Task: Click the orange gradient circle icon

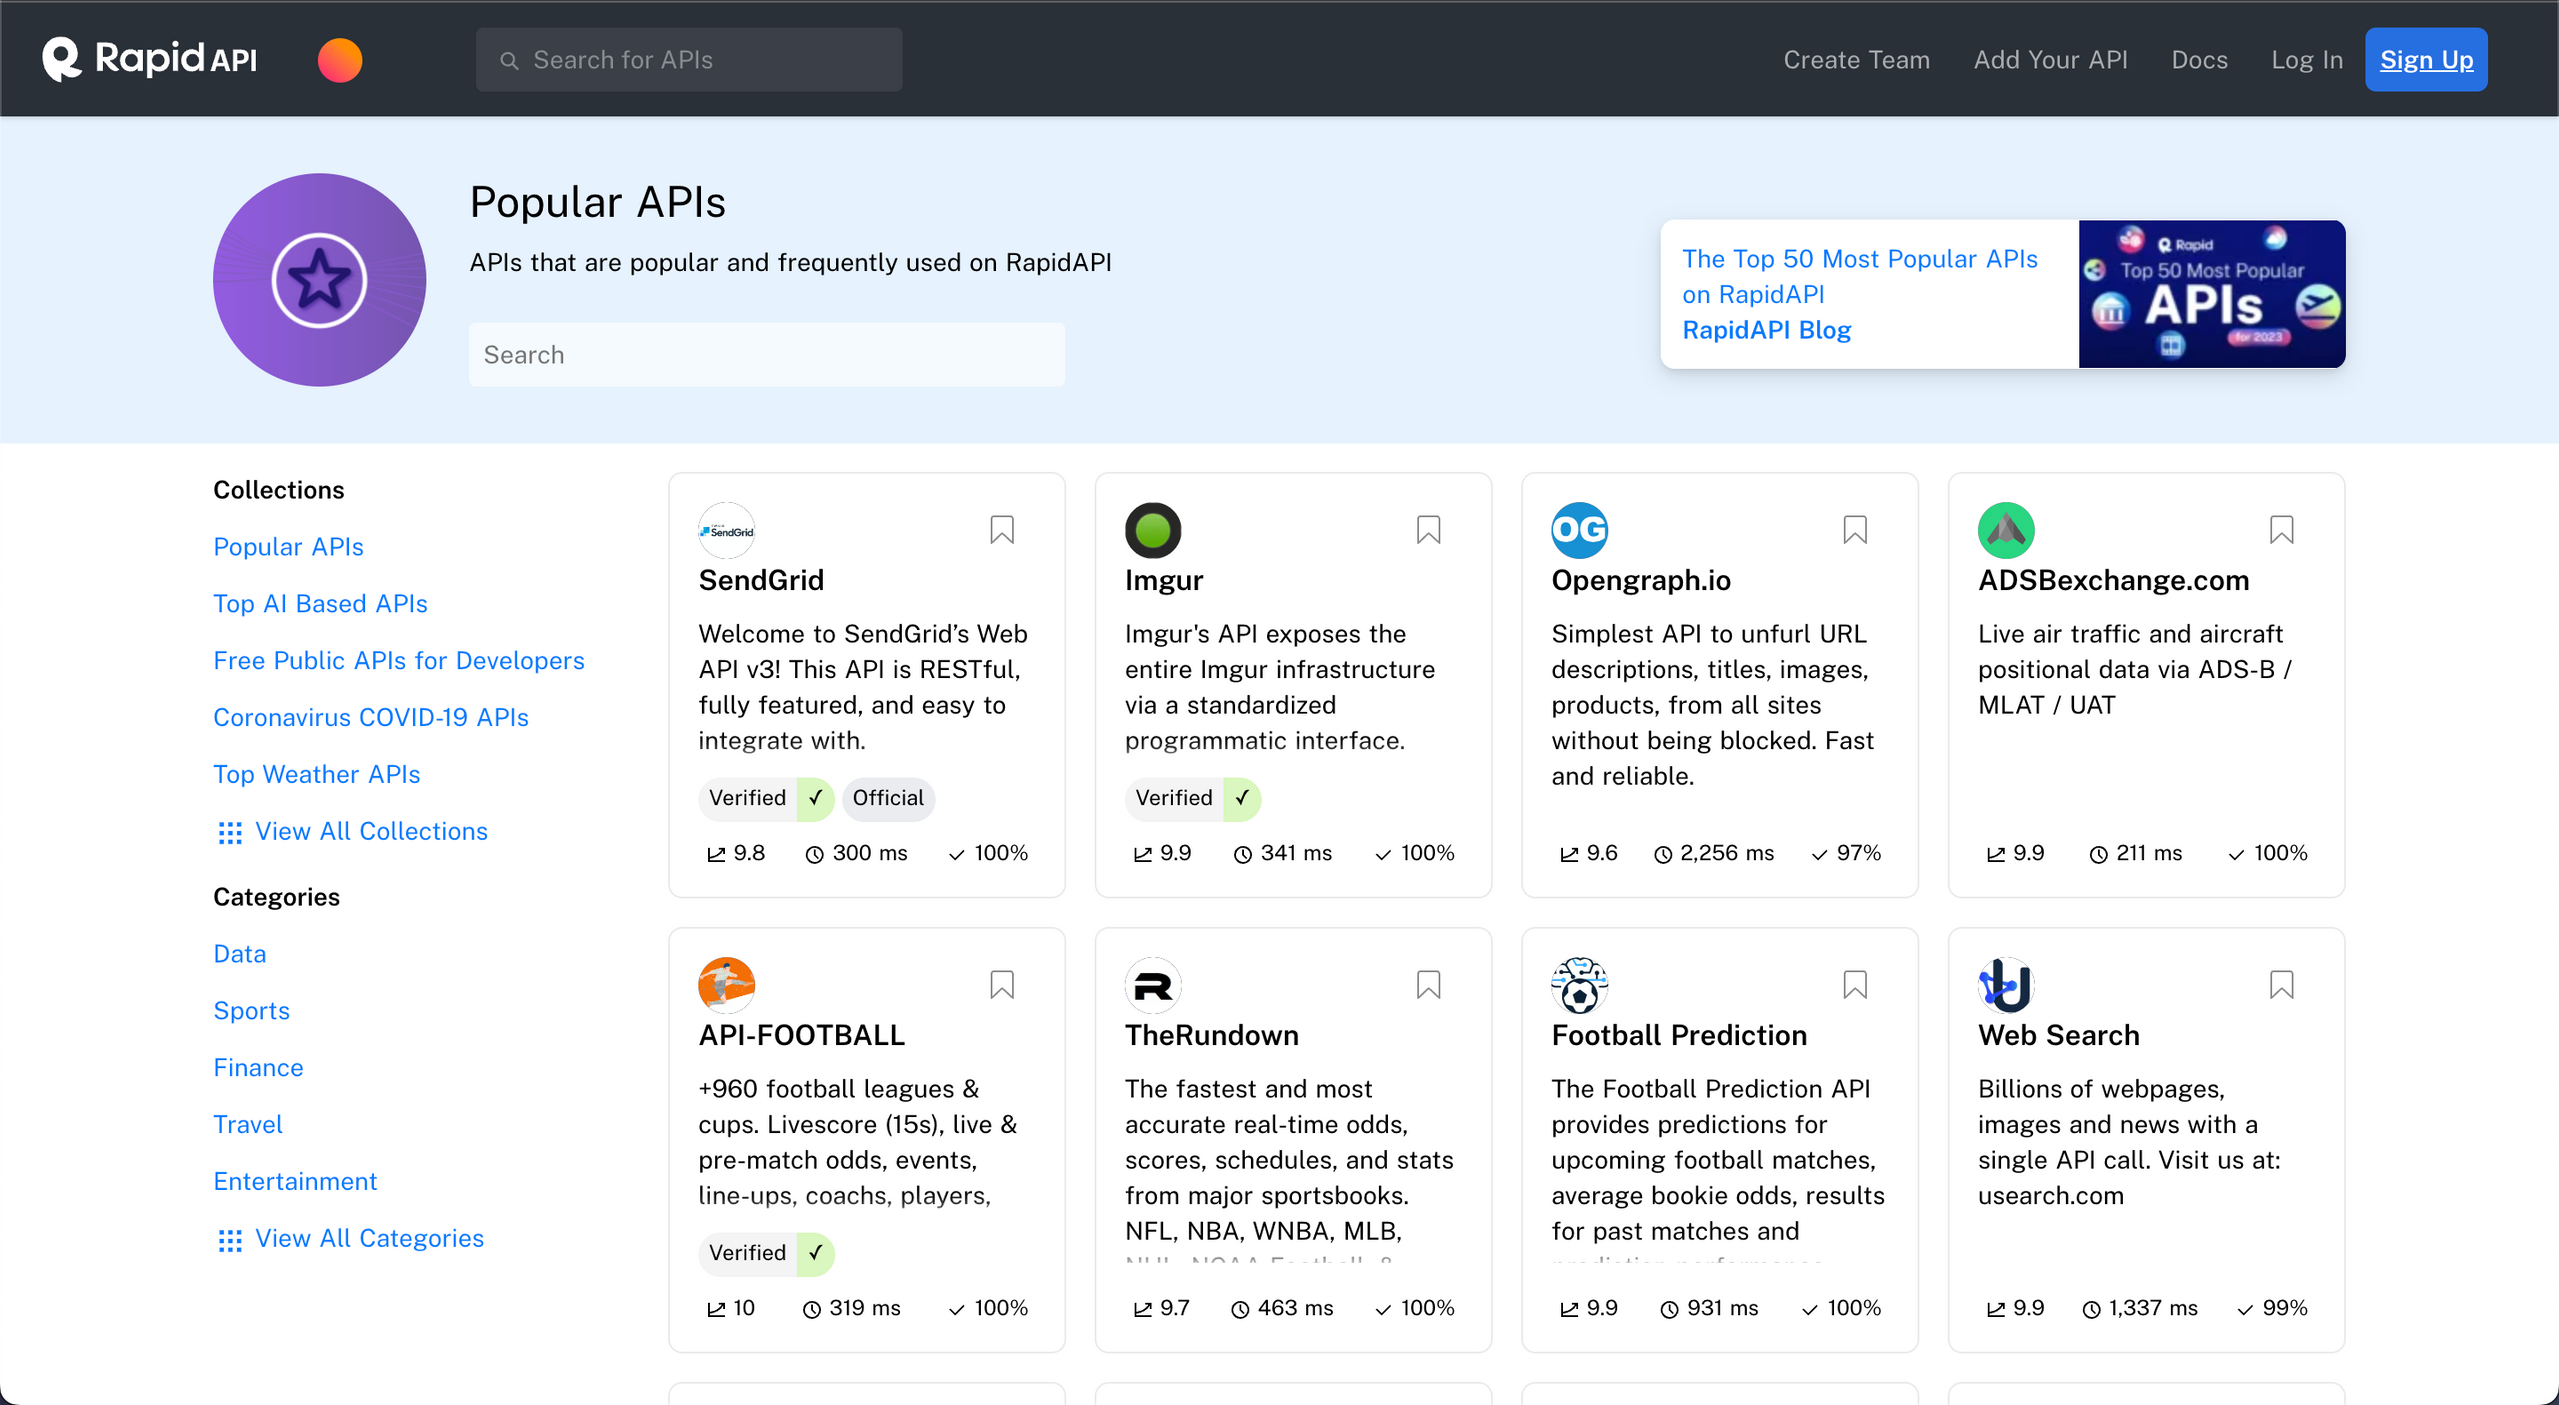Action: tap(340, 60)
